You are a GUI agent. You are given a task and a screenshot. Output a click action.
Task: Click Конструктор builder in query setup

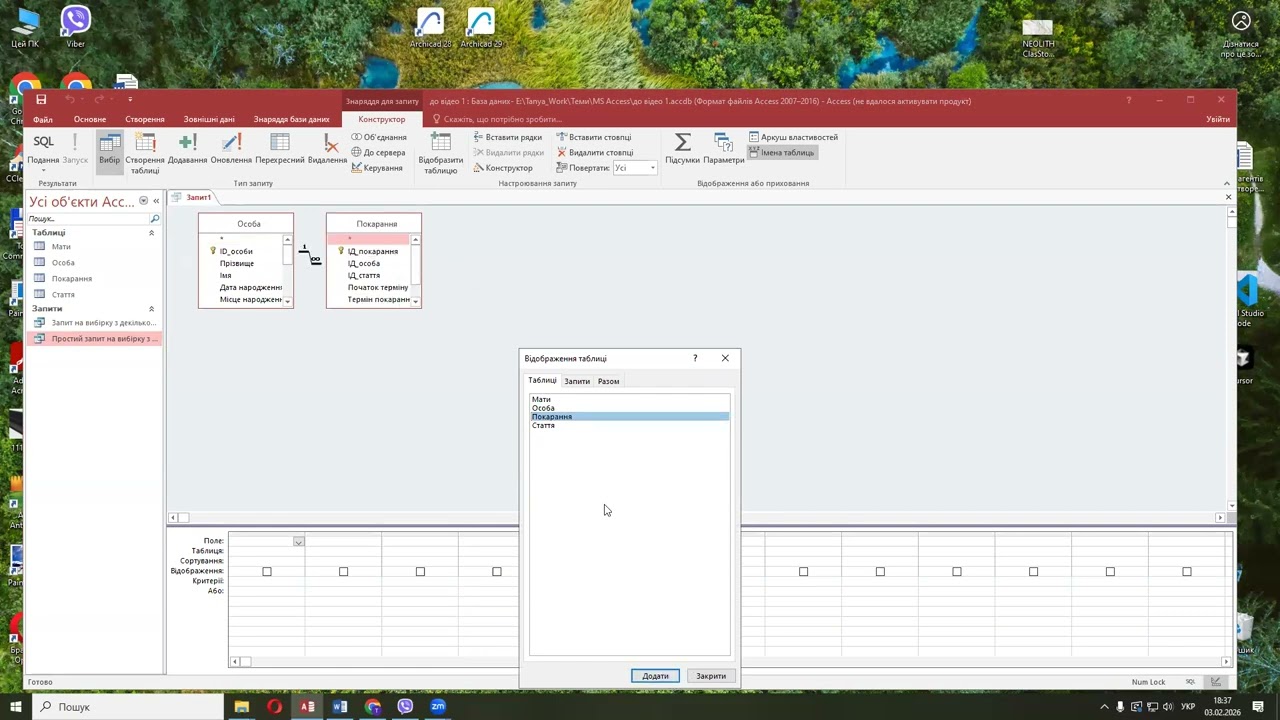click(503, 168)
